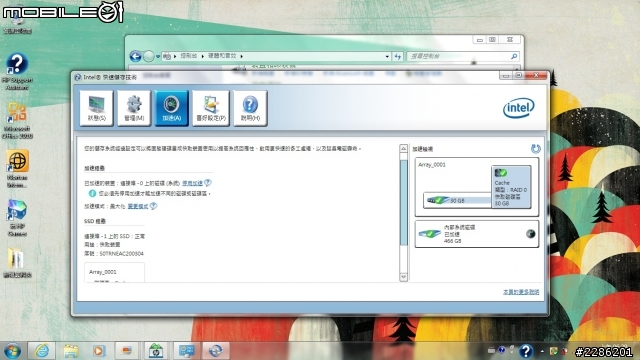Image resolution: width=640 pixels, height=360 pixels.
Task: Launch Internet Explorer from the taskbar
Action: click(42, 351)
